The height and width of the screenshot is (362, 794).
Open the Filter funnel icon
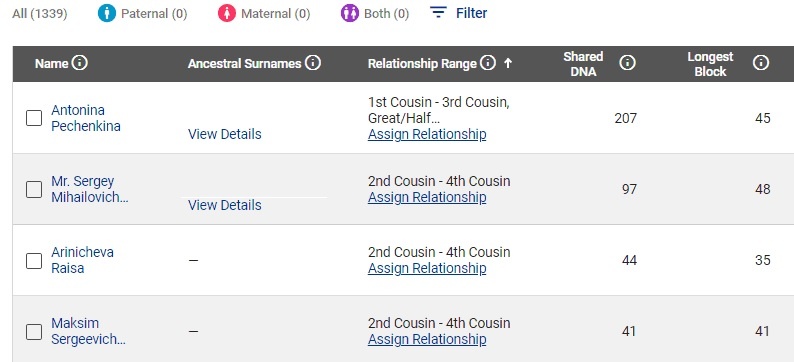tap(438, 13)
